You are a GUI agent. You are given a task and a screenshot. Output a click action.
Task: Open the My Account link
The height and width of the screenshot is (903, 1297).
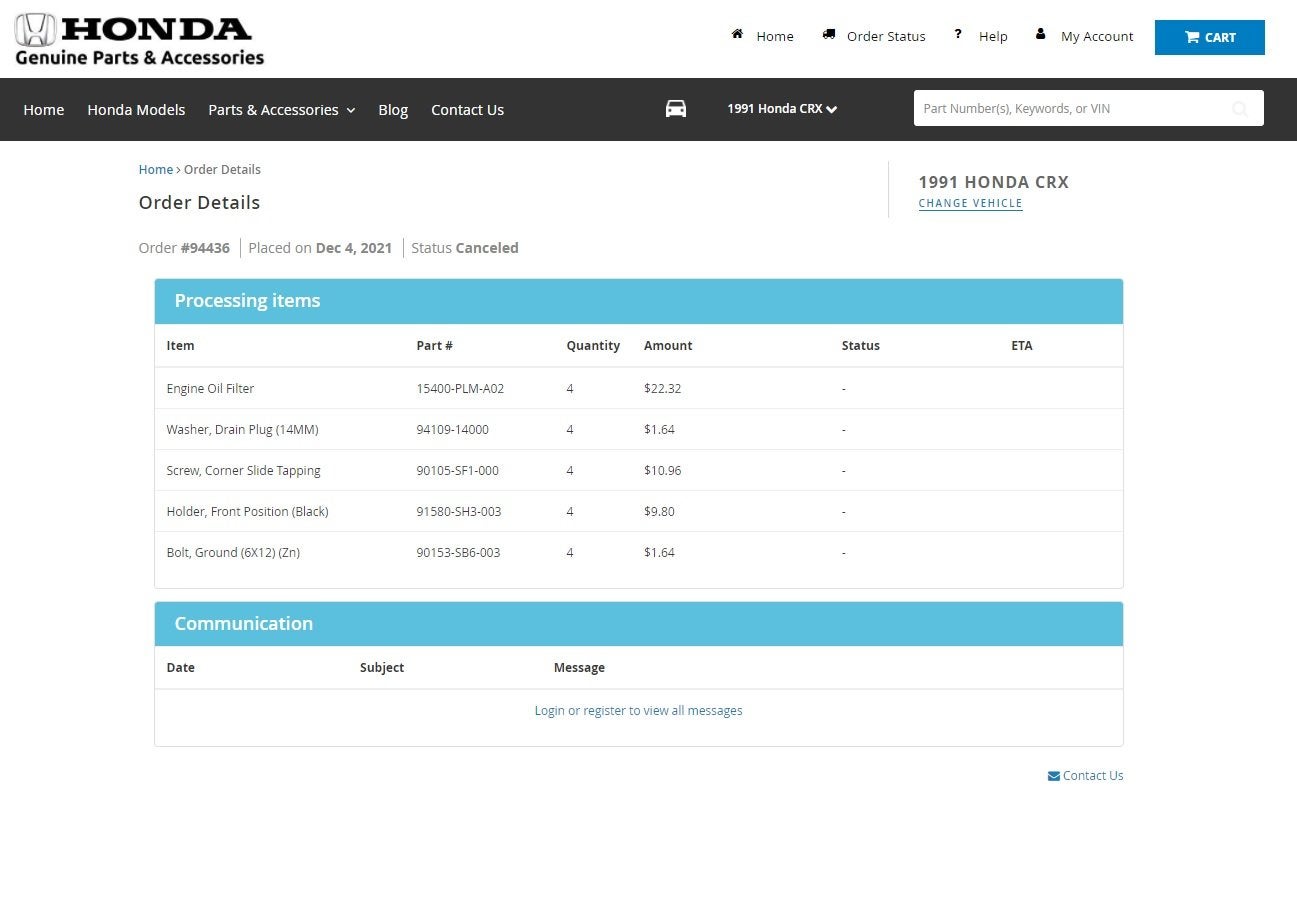(x=1097, y=36)
